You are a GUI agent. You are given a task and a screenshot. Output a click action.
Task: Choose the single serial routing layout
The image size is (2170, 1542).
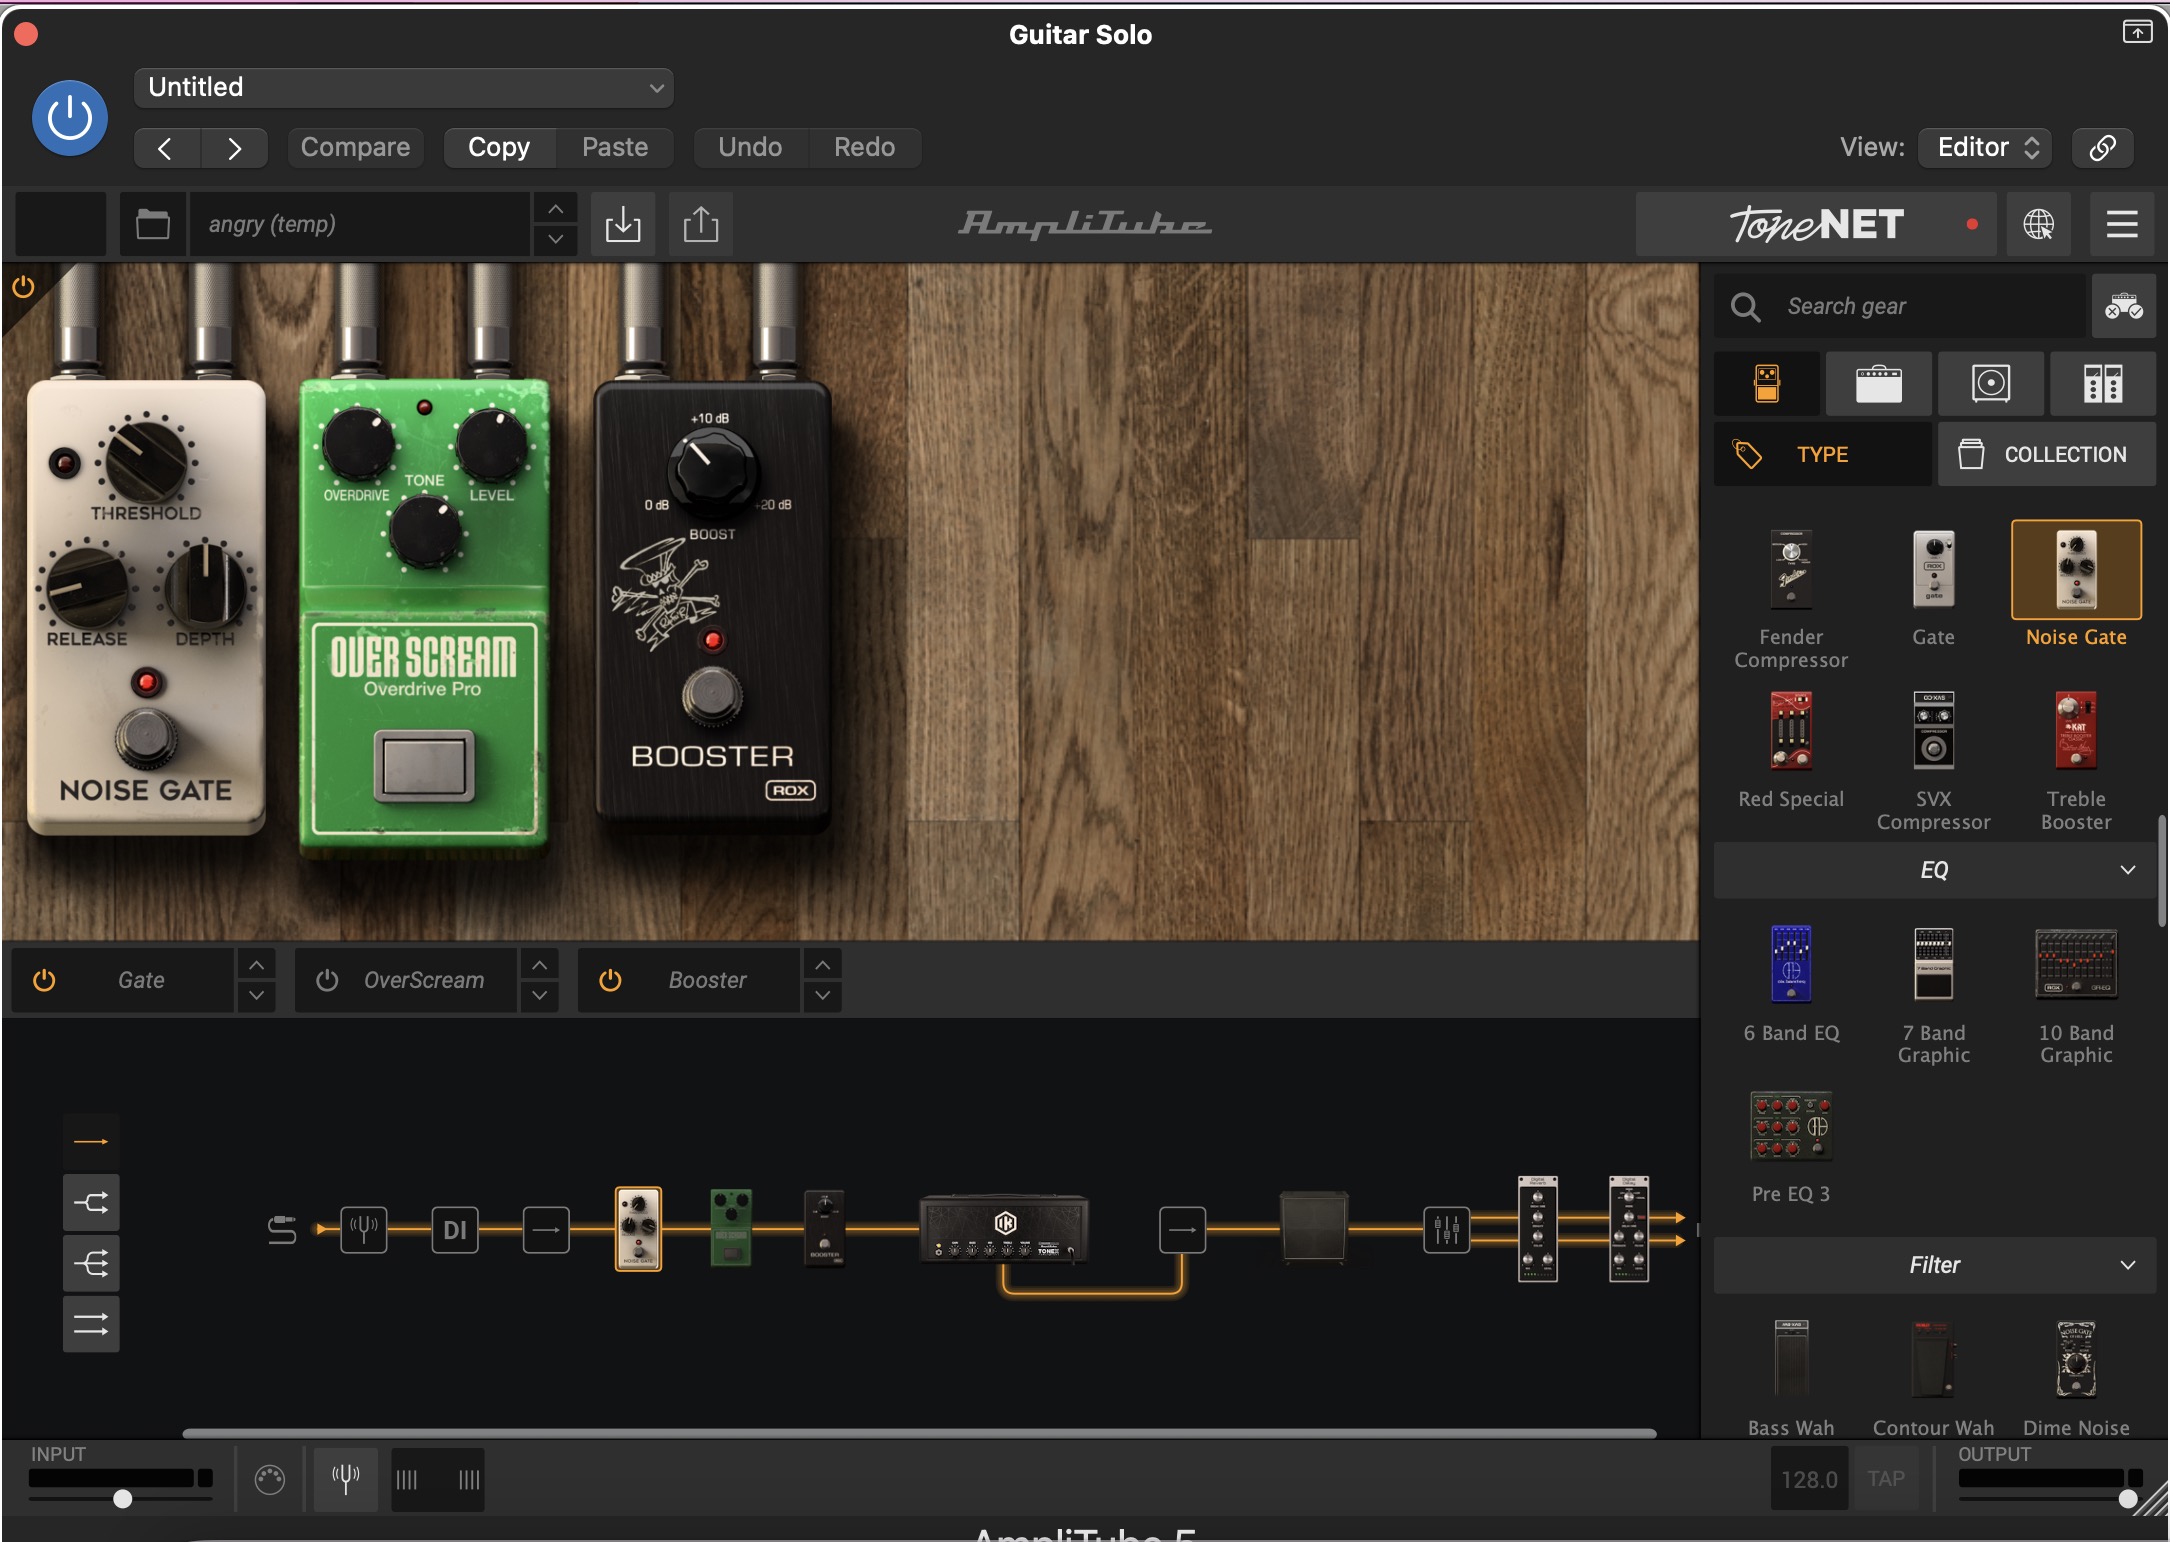[91, 1141]
